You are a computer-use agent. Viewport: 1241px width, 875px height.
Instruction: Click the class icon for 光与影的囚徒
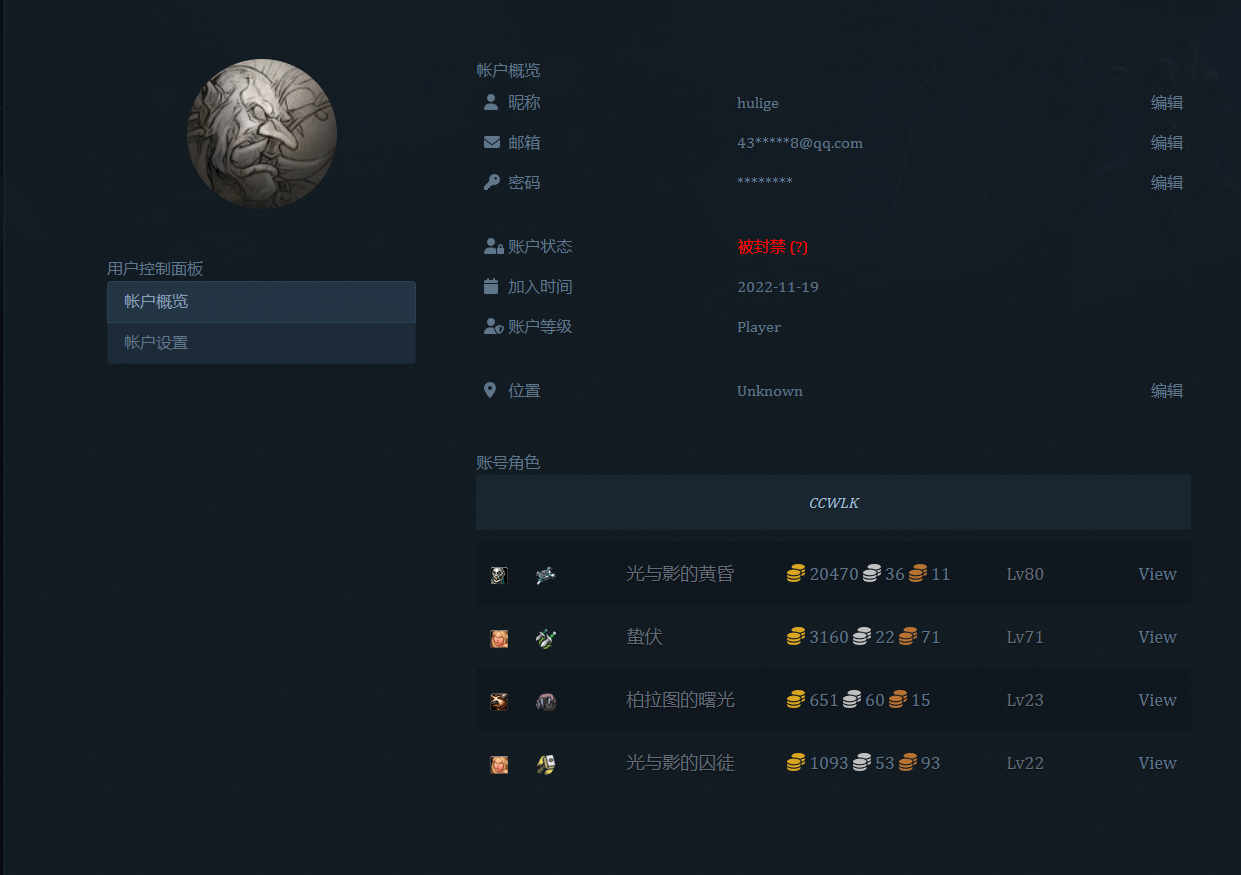tap(545, 764)
